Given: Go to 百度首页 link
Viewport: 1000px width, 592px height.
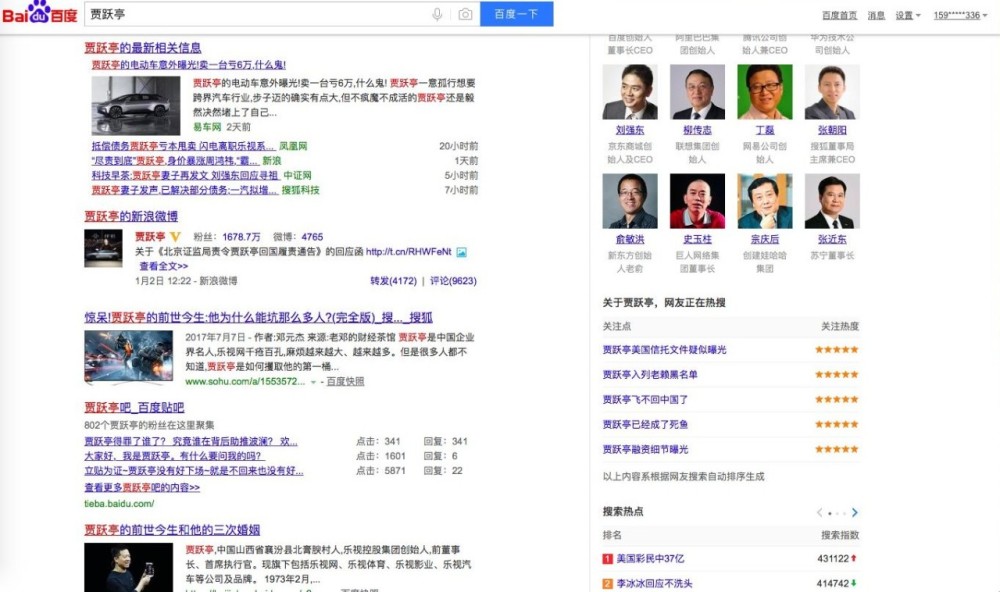Looking at the screenshot, I should click(839, 15).
